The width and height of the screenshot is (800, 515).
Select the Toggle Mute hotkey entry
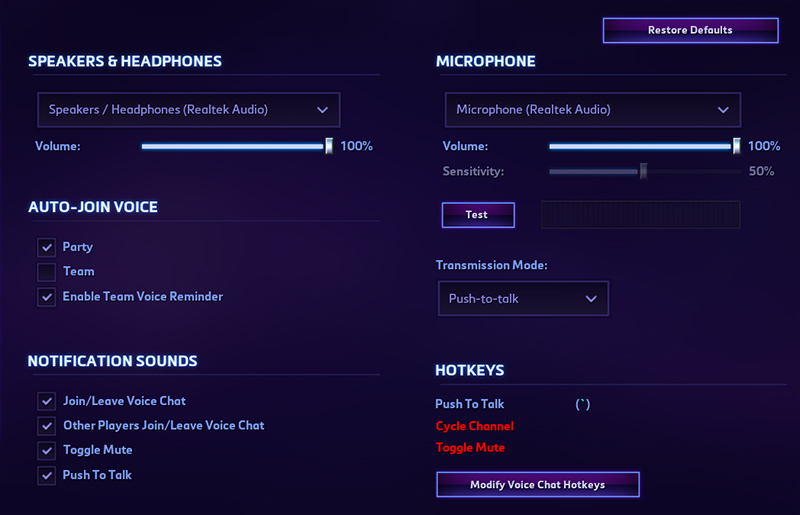[x=470, y=448]
